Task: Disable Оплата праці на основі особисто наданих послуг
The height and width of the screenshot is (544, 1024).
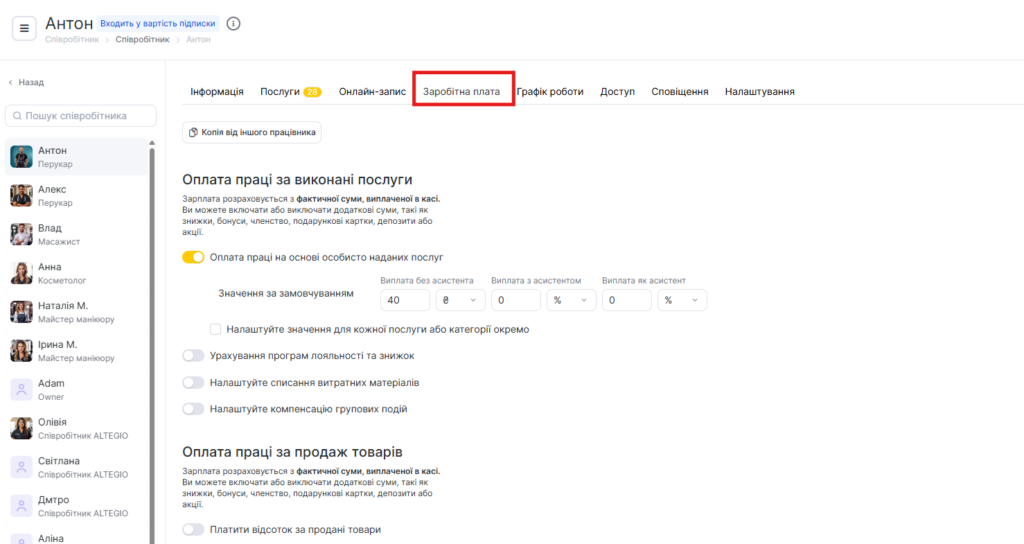Action: click(x=193, y=257)
